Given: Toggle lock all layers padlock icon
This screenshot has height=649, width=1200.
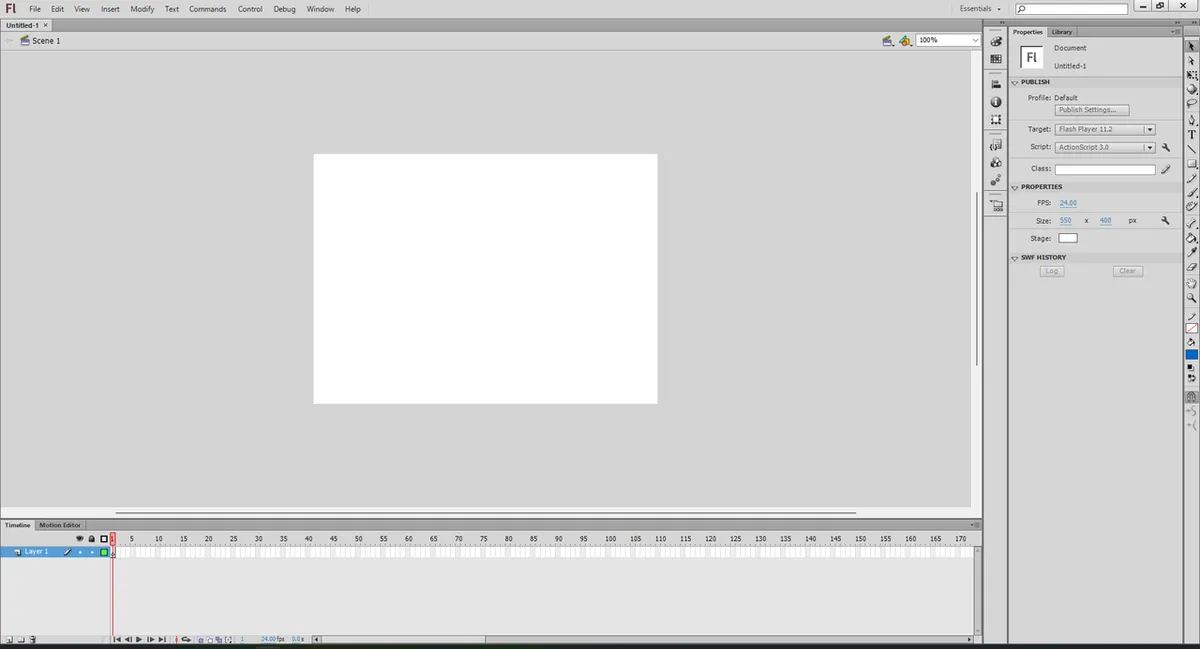Looking at the screenshot, I should click(91, 538).
